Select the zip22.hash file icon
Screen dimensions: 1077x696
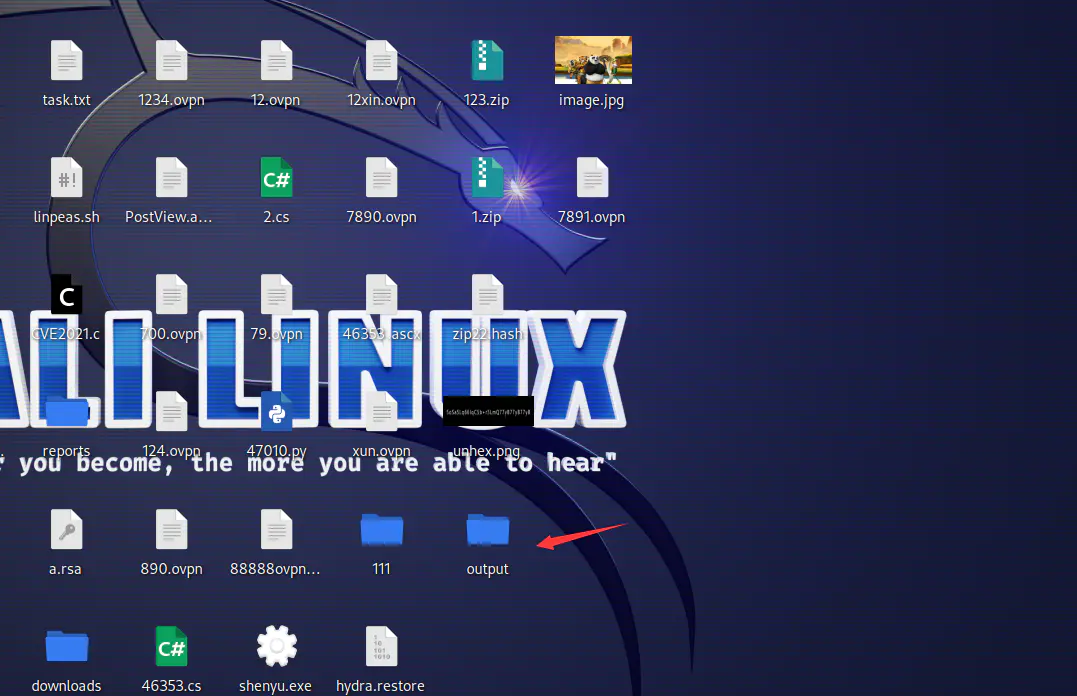pos(487,295)
